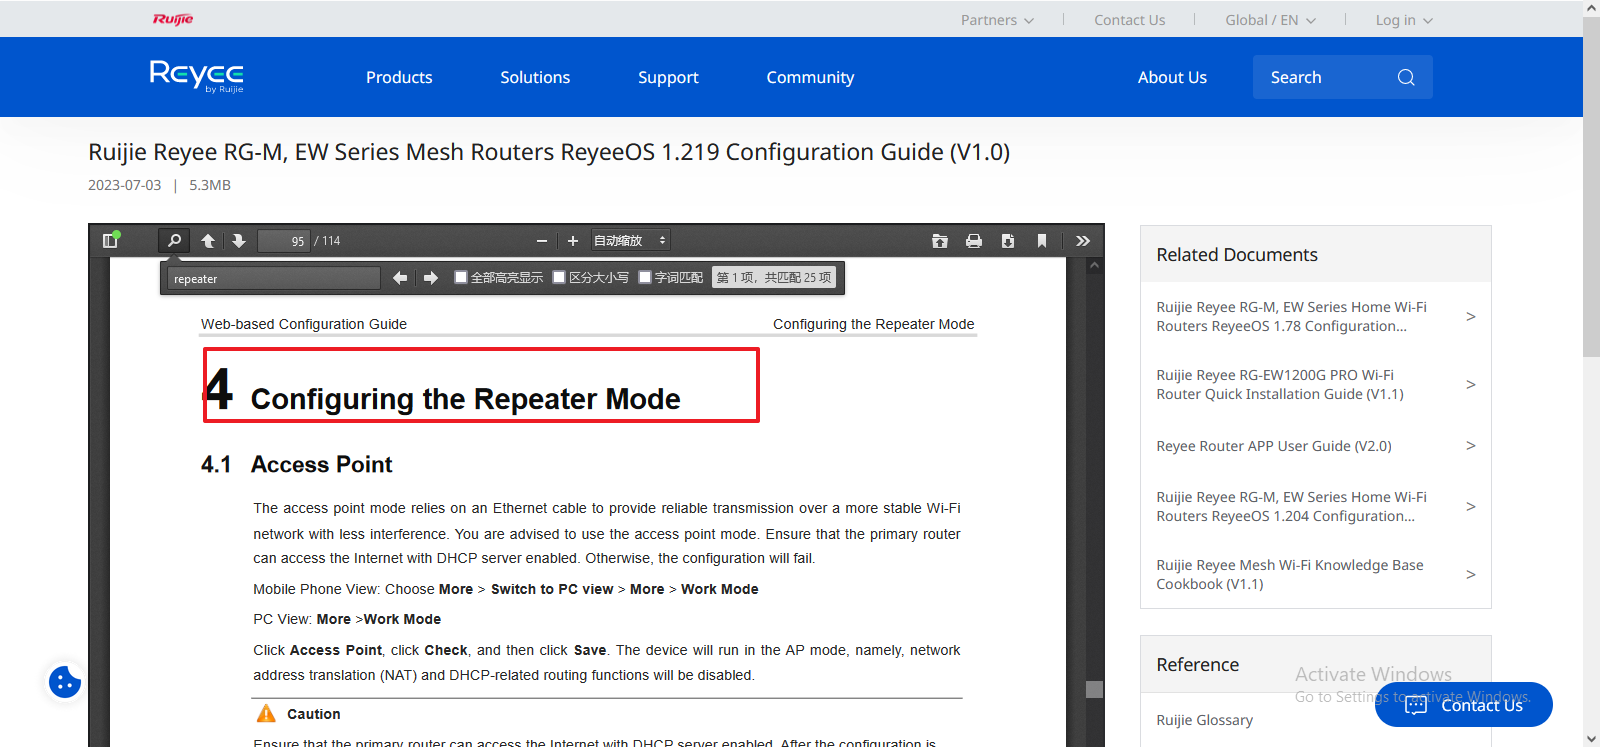Click the 2023-07-03 date text

click(x=124, y=185)
